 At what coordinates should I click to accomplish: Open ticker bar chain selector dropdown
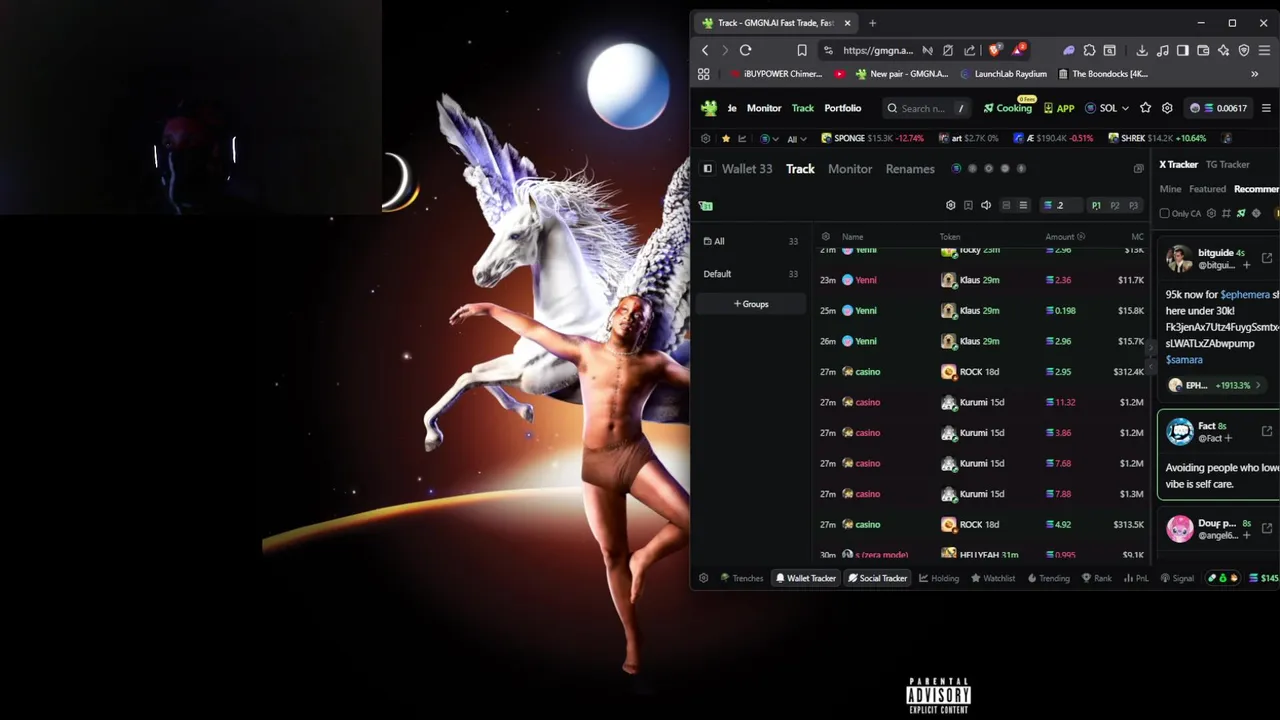pyautogui.click(x=769, y=138)
